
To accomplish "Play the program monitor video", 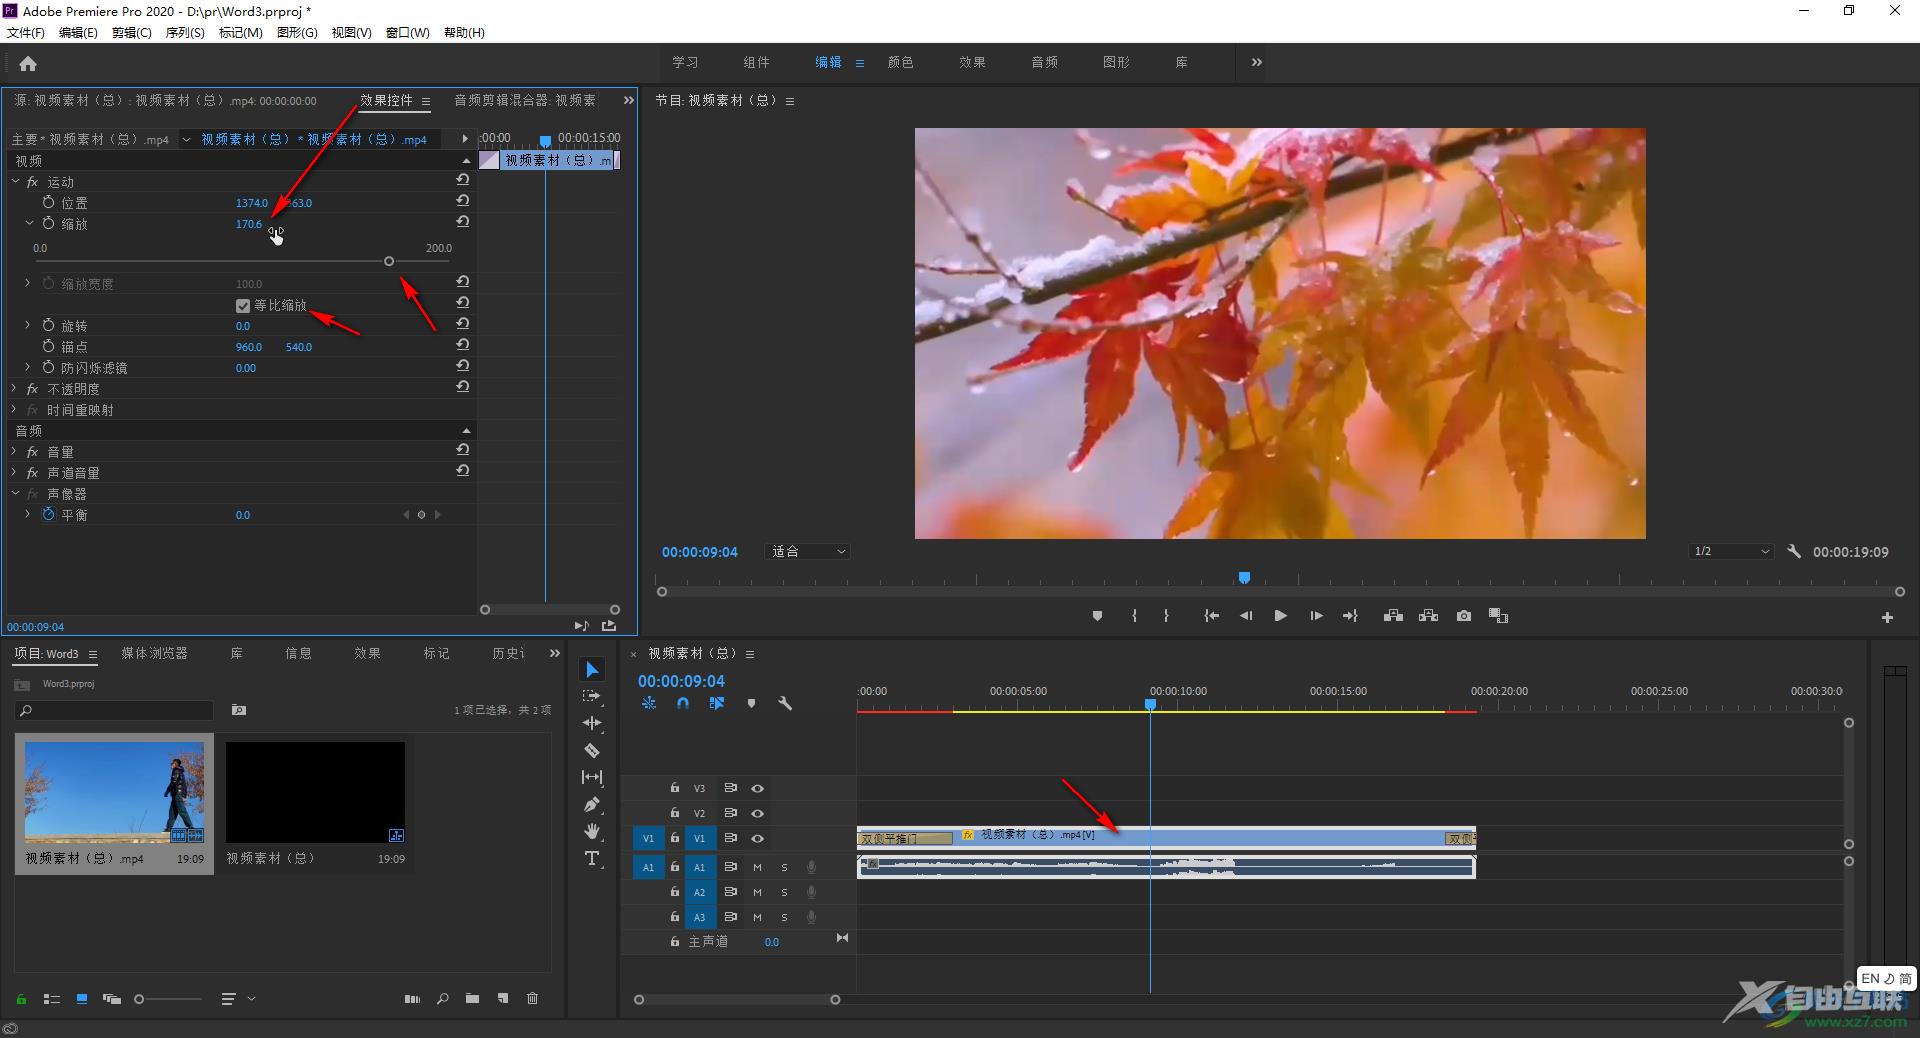I will tap(1280, 616).
